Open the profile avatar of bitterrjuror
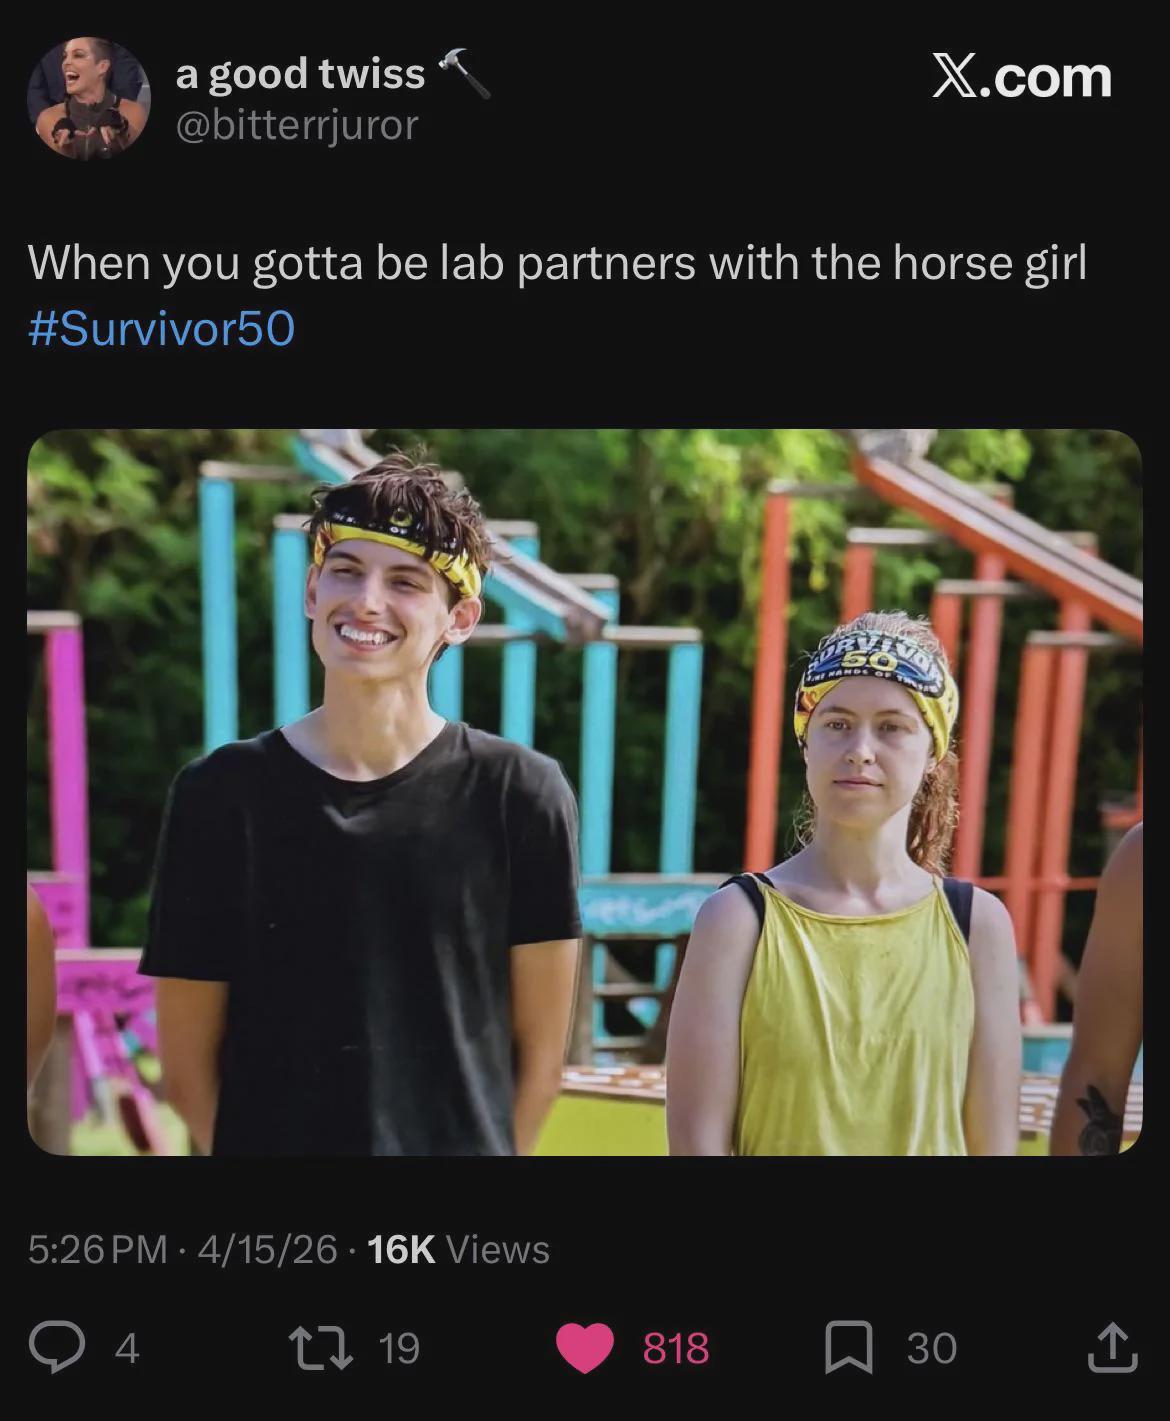This screenshot has width=1170, height=1421. (87, 99)
